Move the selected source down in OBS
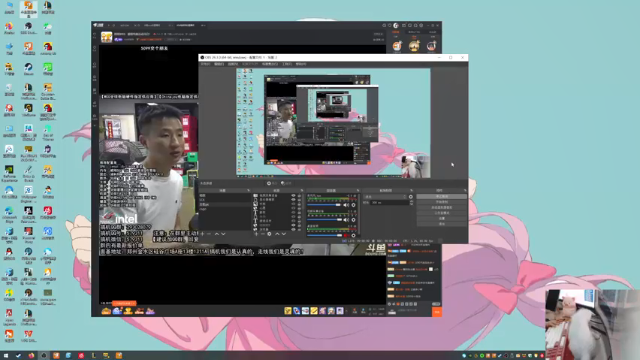640x360 pixels. point(284,234)
